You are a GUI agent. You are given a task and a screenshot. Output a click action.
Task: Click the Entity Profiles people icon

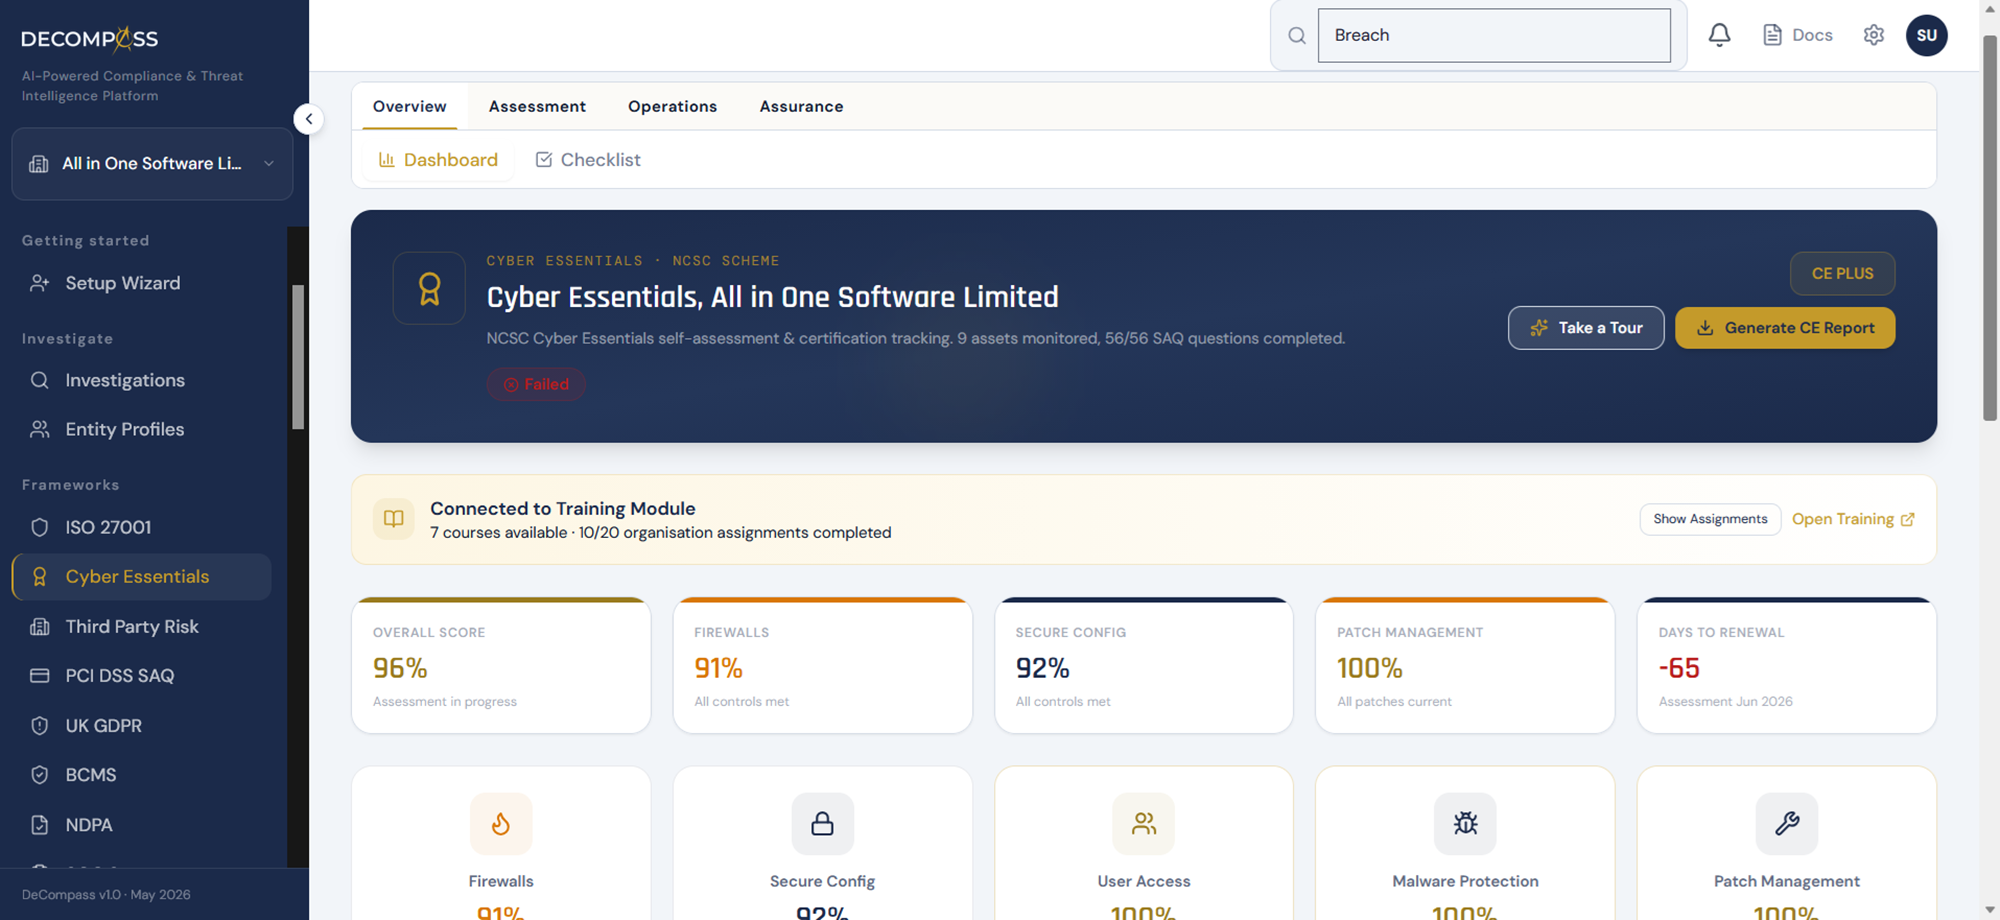pos(39,429)
